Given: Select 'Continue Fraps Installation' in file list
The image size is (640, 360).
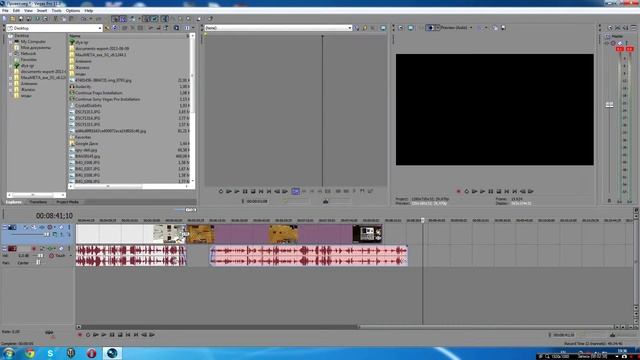Looking at the screenshot, I should coord(98,93).
